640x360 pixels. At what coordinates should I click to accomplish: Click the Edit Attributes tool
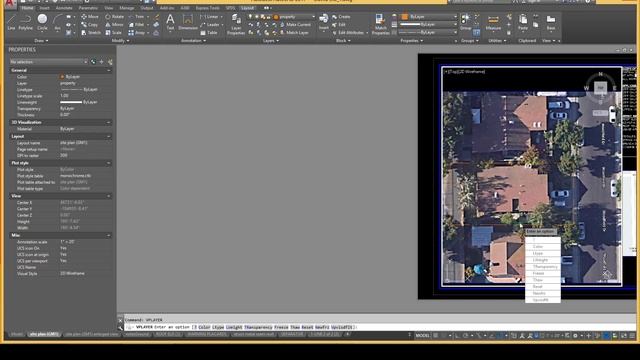[348, 32]
